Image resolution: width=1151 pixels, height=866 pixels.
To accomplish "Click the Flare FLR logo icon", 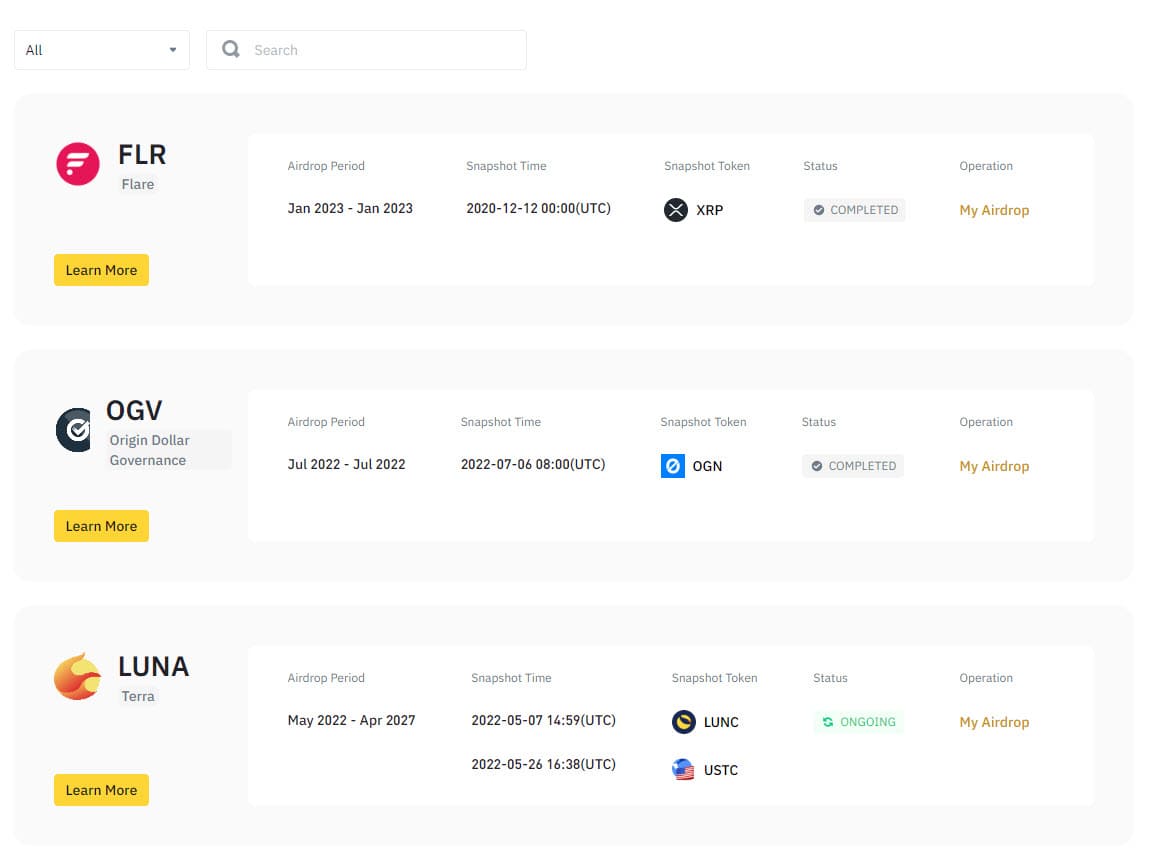I will pyautogui.click(x=78, y=164).
